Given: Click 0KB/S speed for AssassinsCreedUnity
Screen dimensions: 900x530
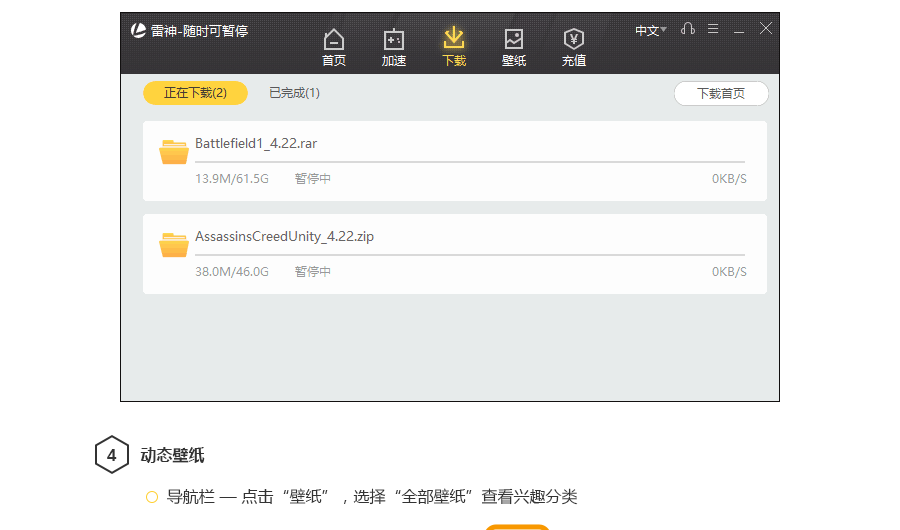Looking at the screenshot, I should pyautogui.click(x=729, y=272).
